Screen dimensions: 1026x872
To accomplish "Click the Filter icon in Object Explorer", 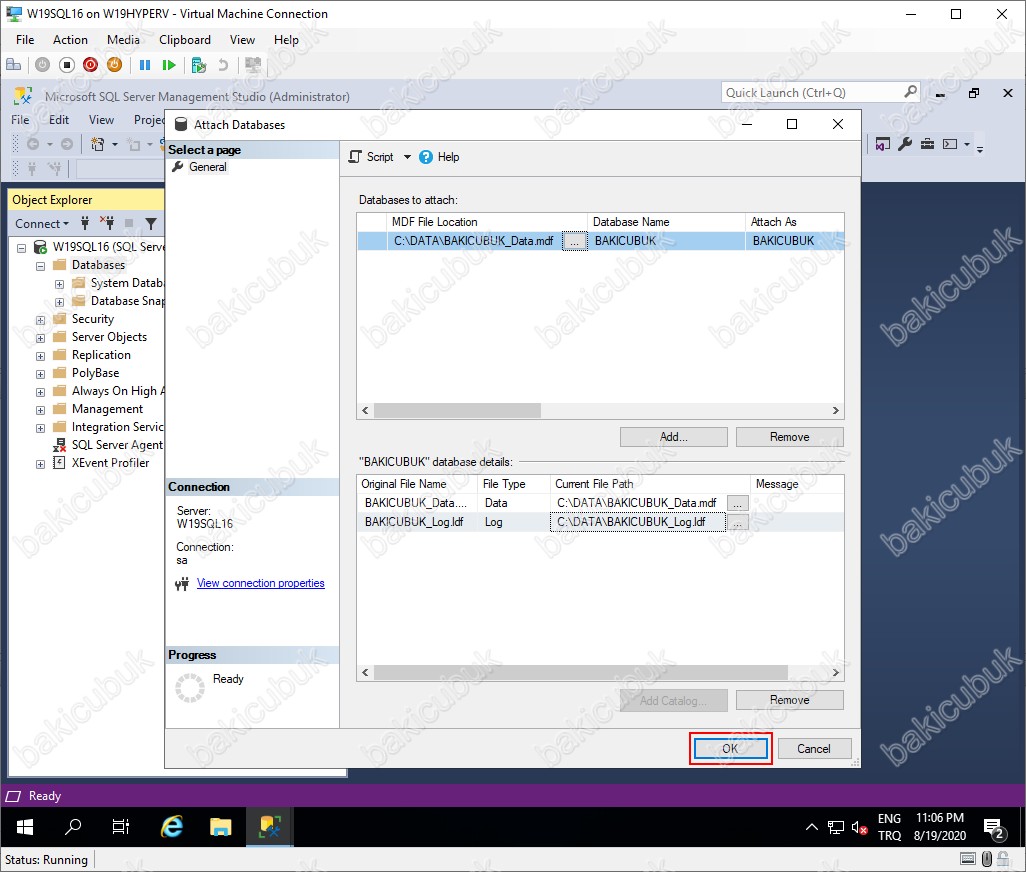I will click(151, 224).
